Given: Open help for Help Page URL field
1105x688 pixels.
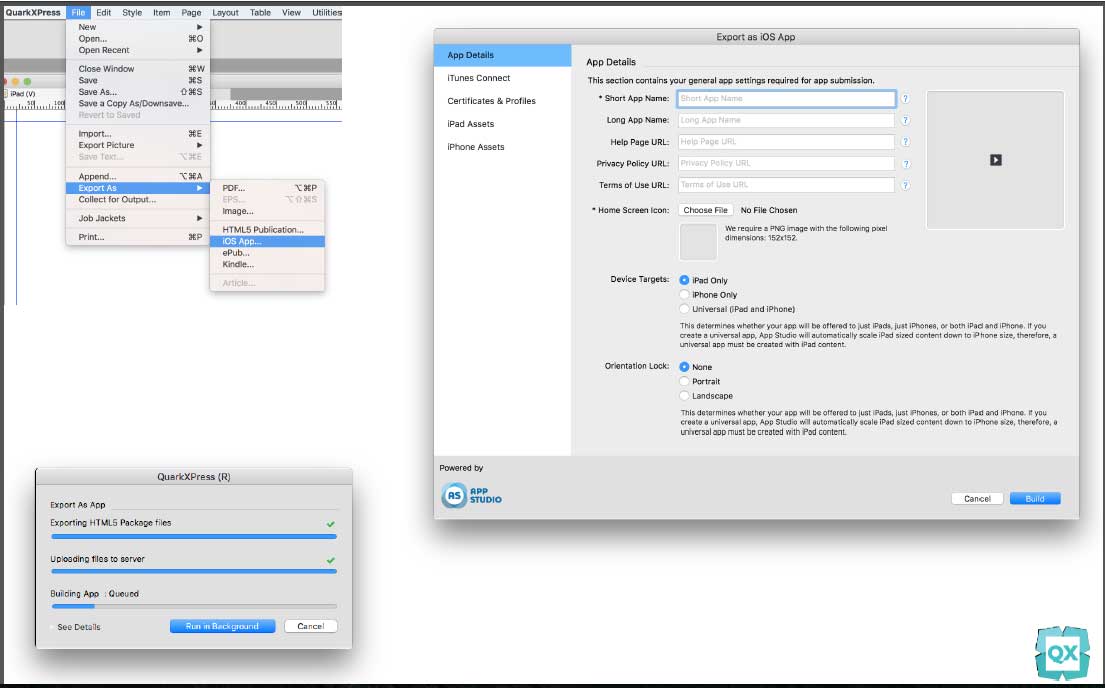Looking at the screenshot, I should tap(906, 142).
